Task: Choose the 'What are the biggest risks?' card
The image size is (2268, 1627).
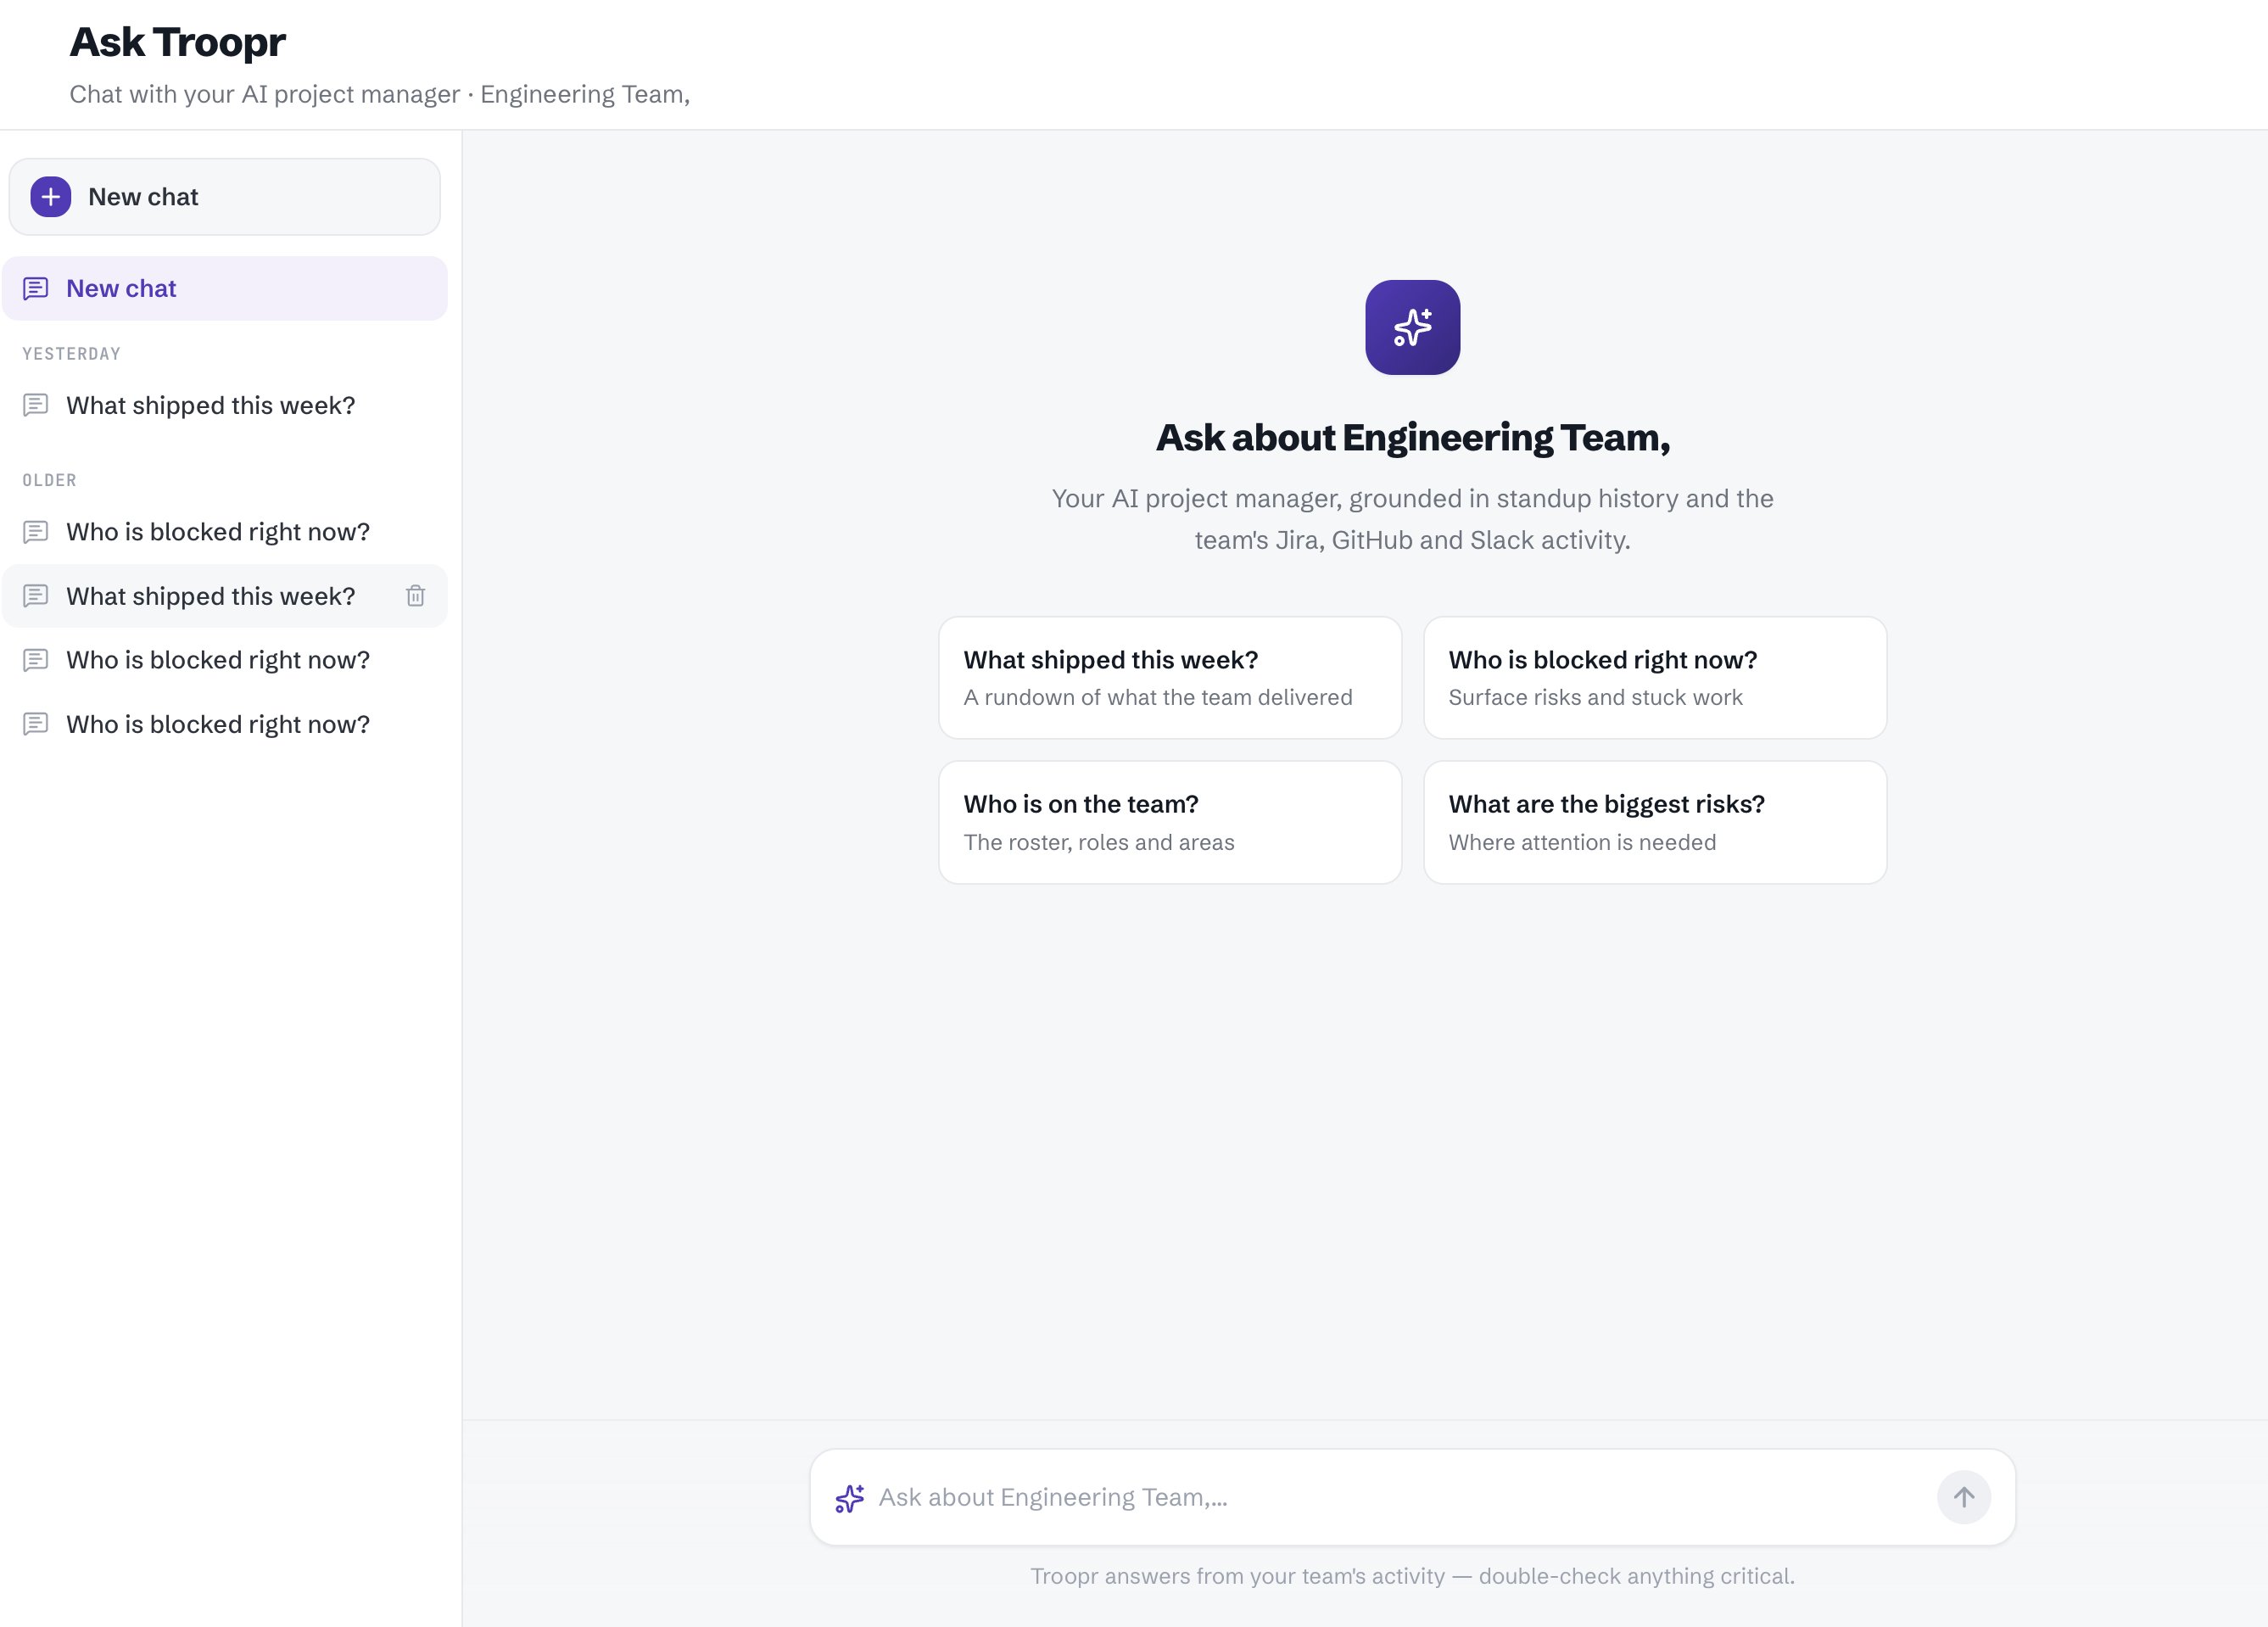Action: (x=1655, y=822)
